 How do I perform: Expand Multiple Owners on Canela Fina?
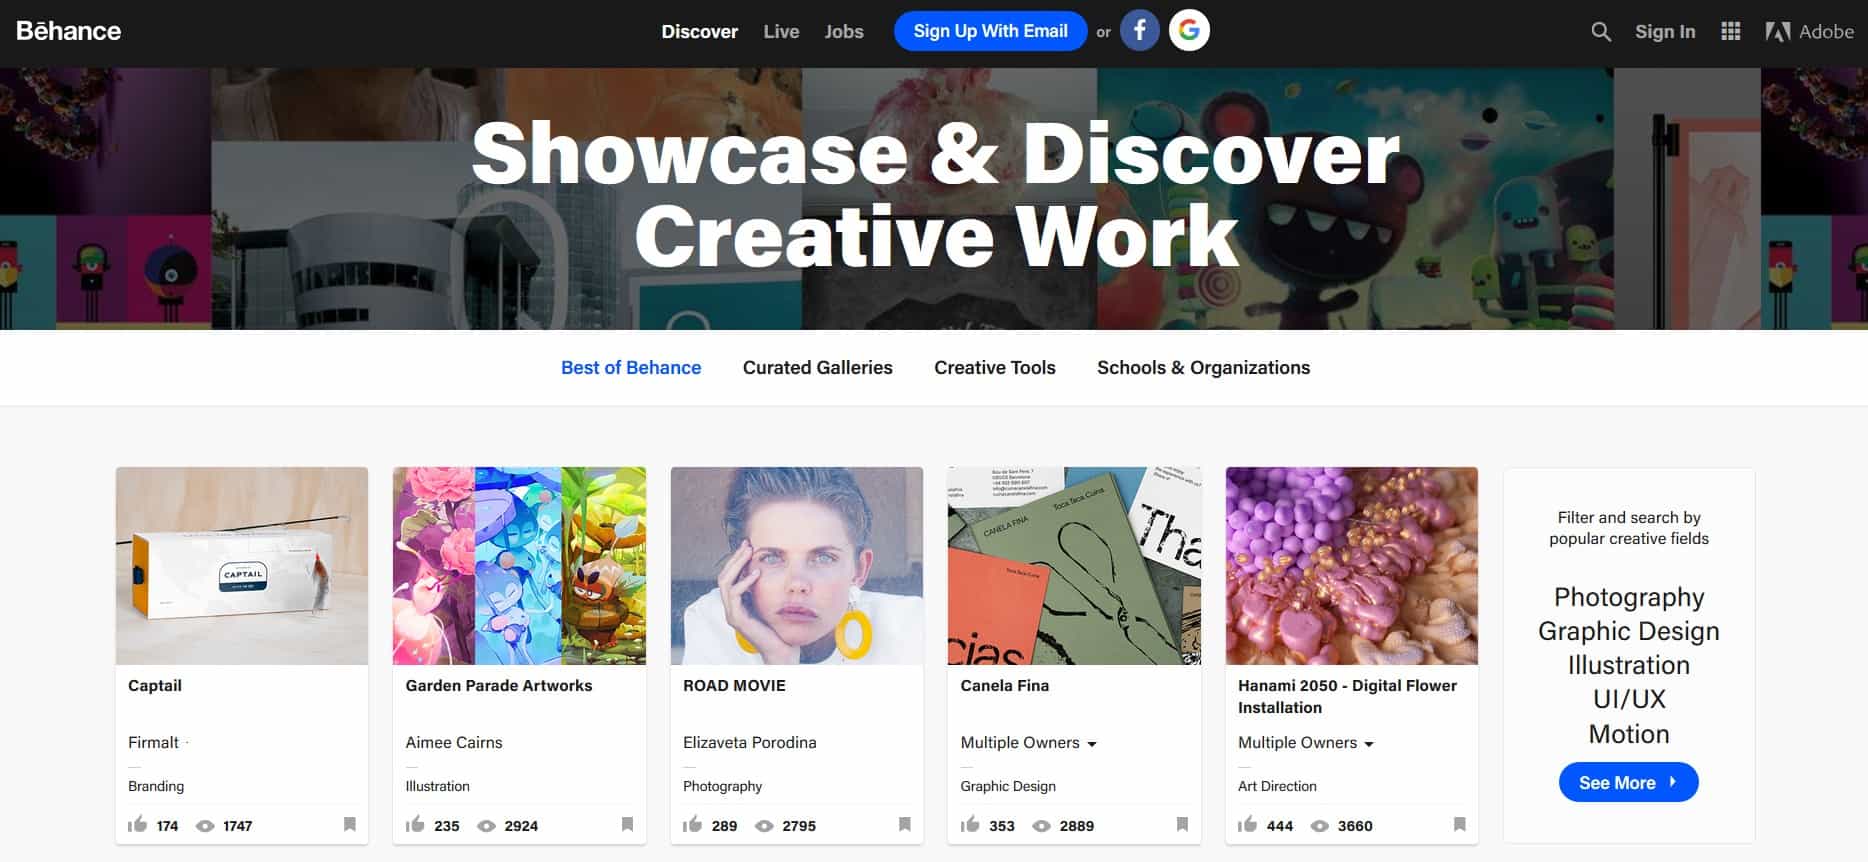[x=1029, y=743]
